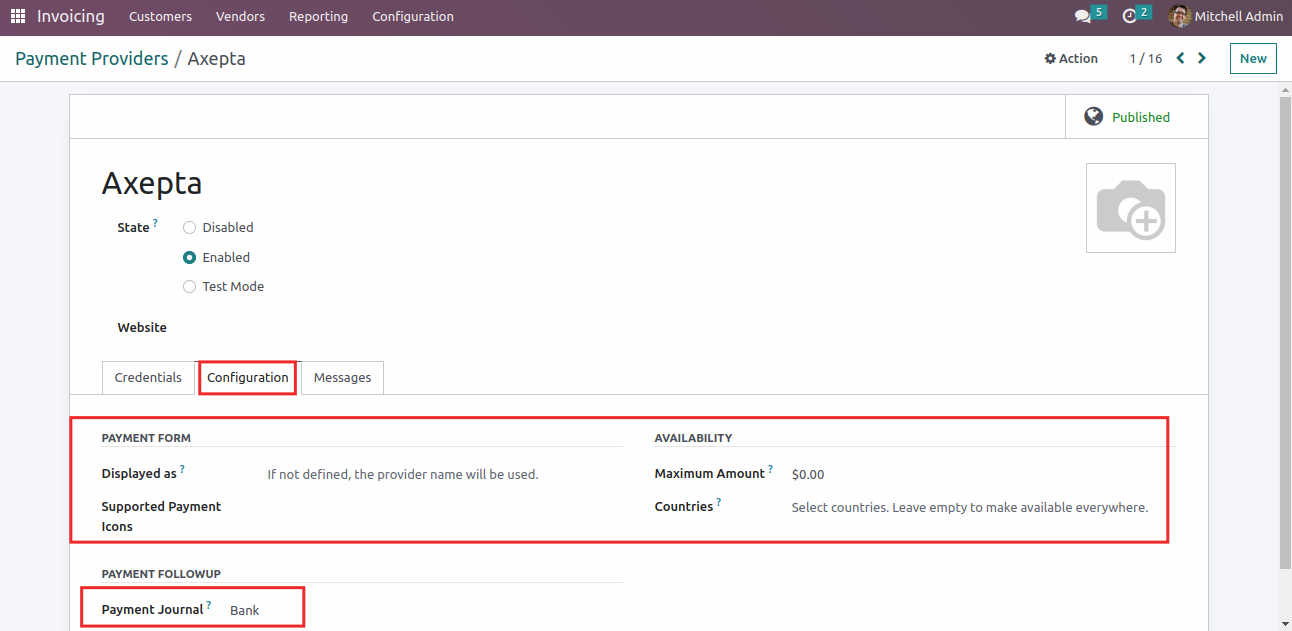Select the Enabled state radio button
The width and height of the screenshot is (1292, 631).
pyautogui.click(x=189, y=257)
